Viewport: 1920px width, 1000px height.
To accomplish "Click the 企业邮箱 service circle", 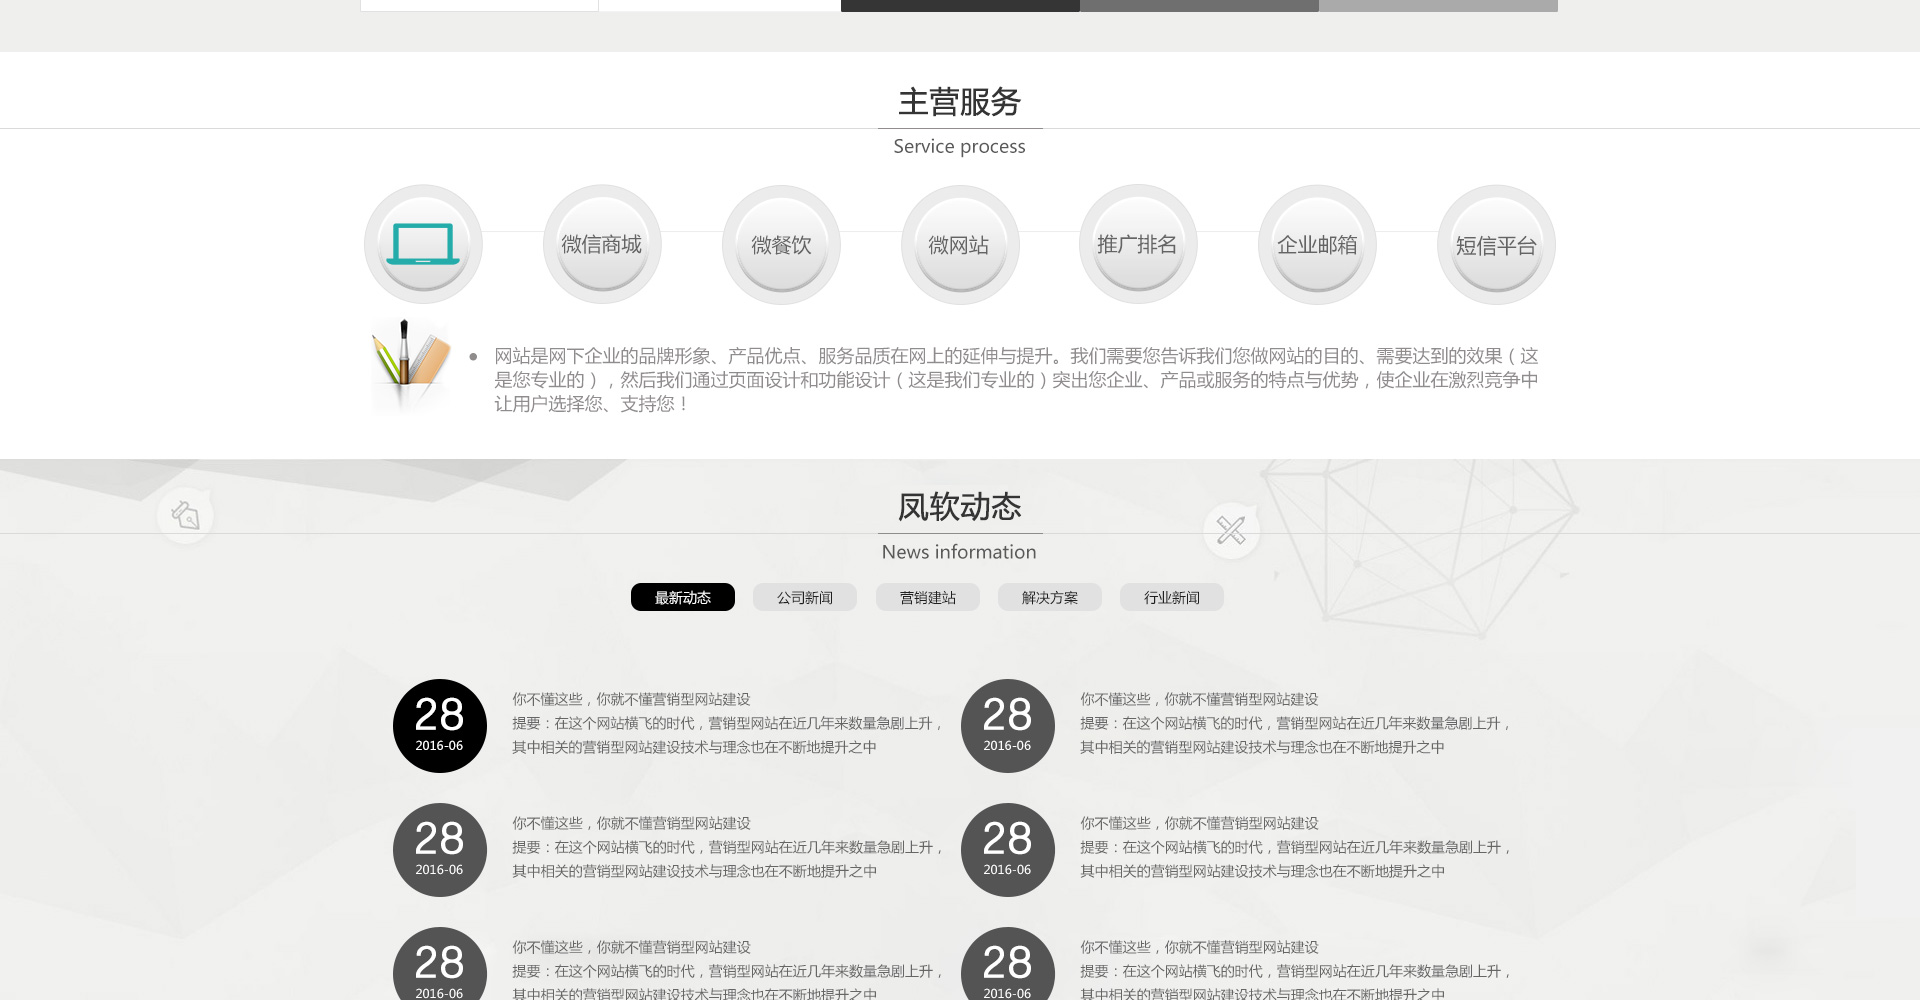I will click(1316, 244).
